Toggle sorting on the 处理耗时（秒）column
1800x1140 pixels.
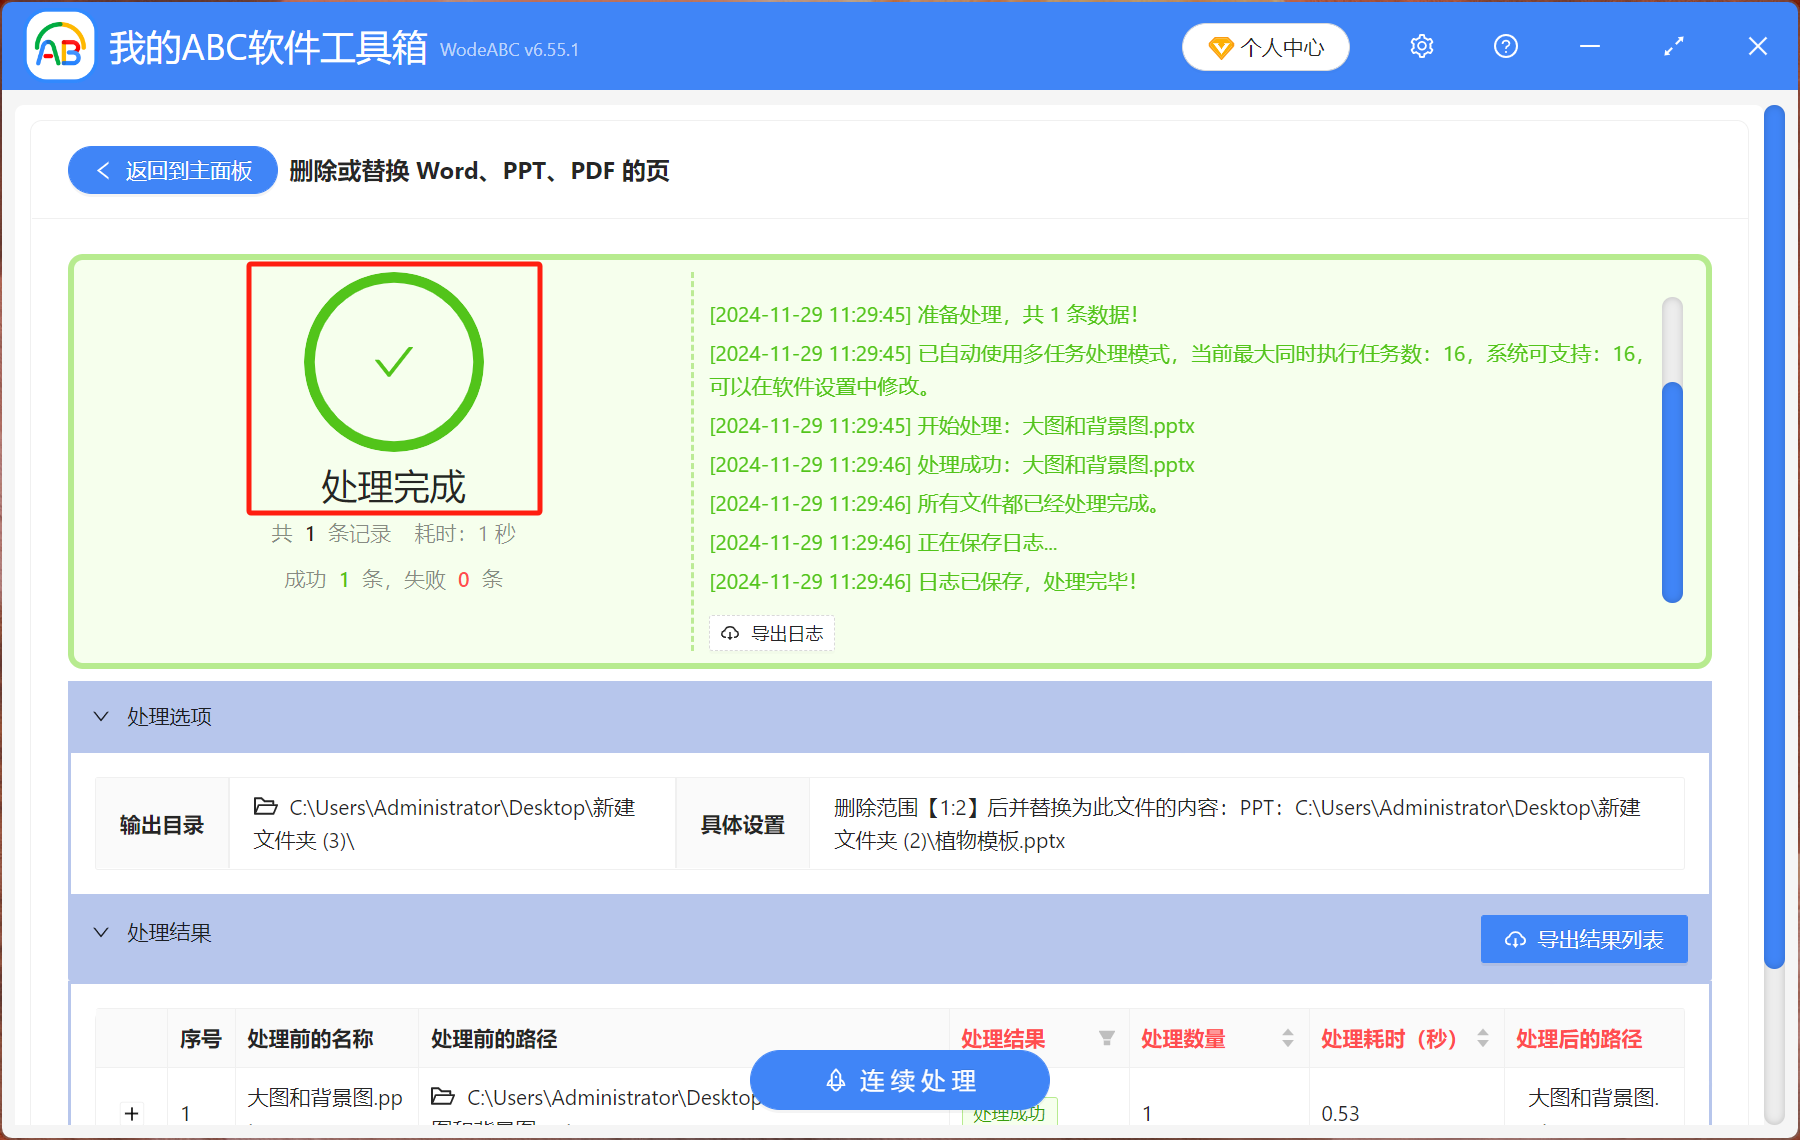[x=1481, y=1039]
